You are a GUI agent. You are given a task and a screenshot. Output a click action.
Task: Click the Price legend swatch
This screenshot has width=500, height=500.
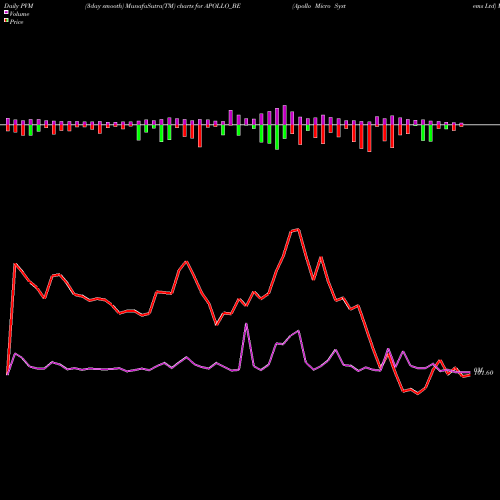click(x=6, y=20)
